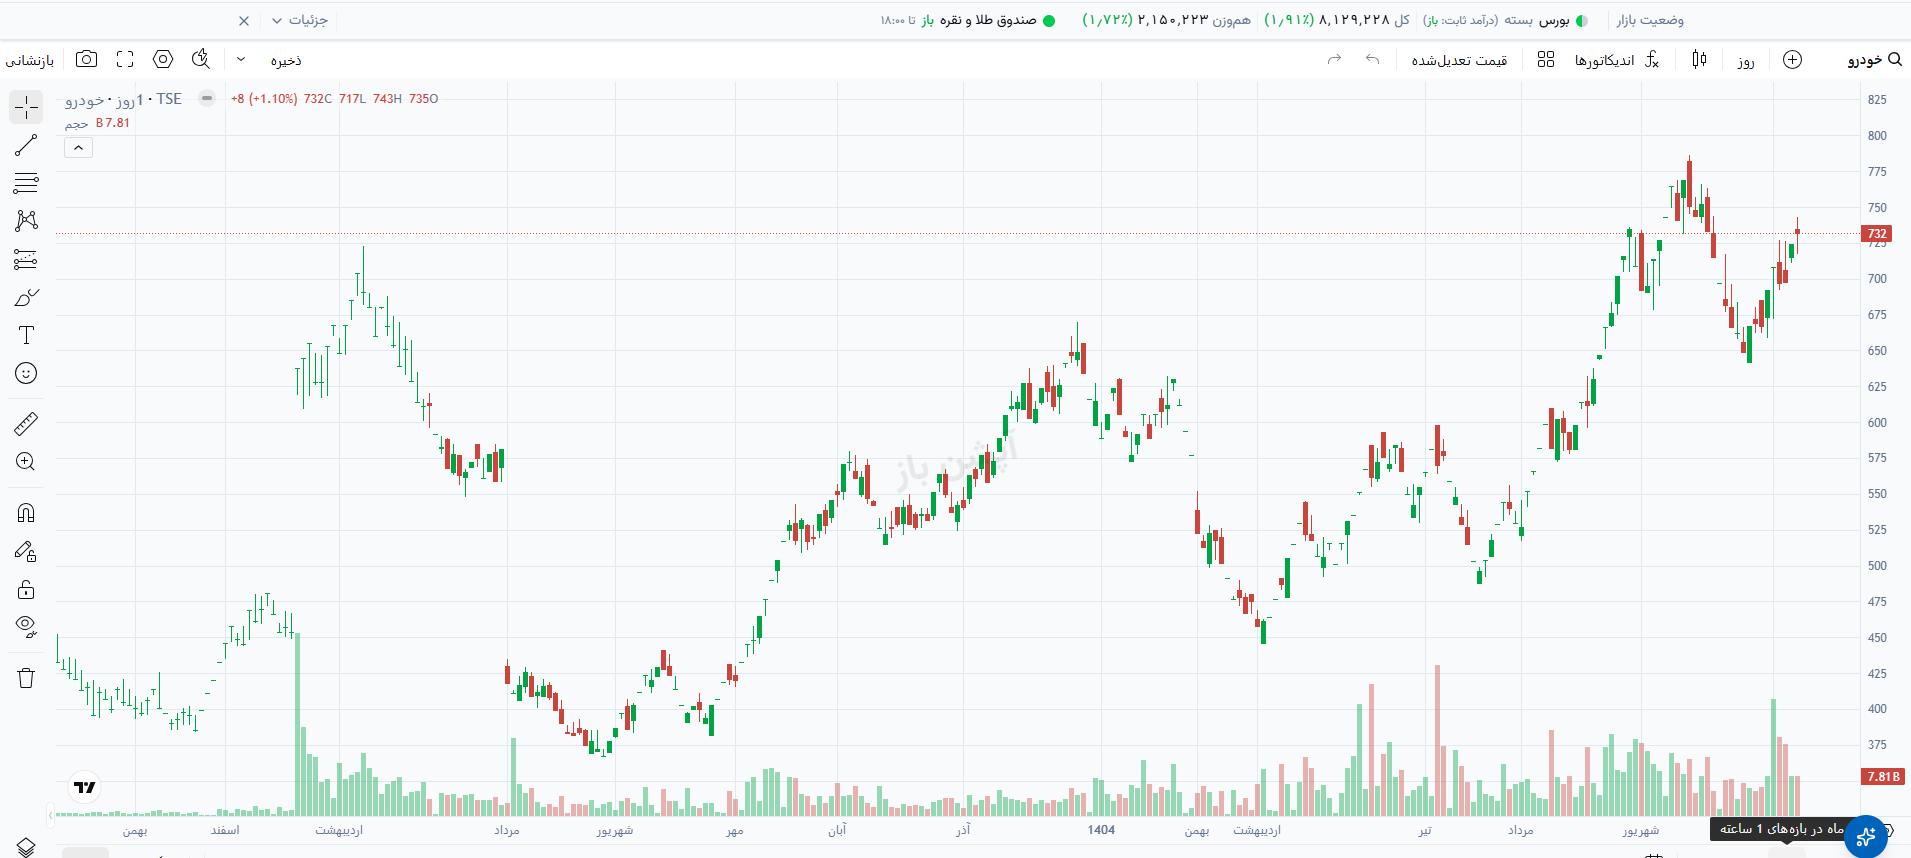Click the وضعیت بازار market status label
The image size is (1911, 858).
(1650, 20)
